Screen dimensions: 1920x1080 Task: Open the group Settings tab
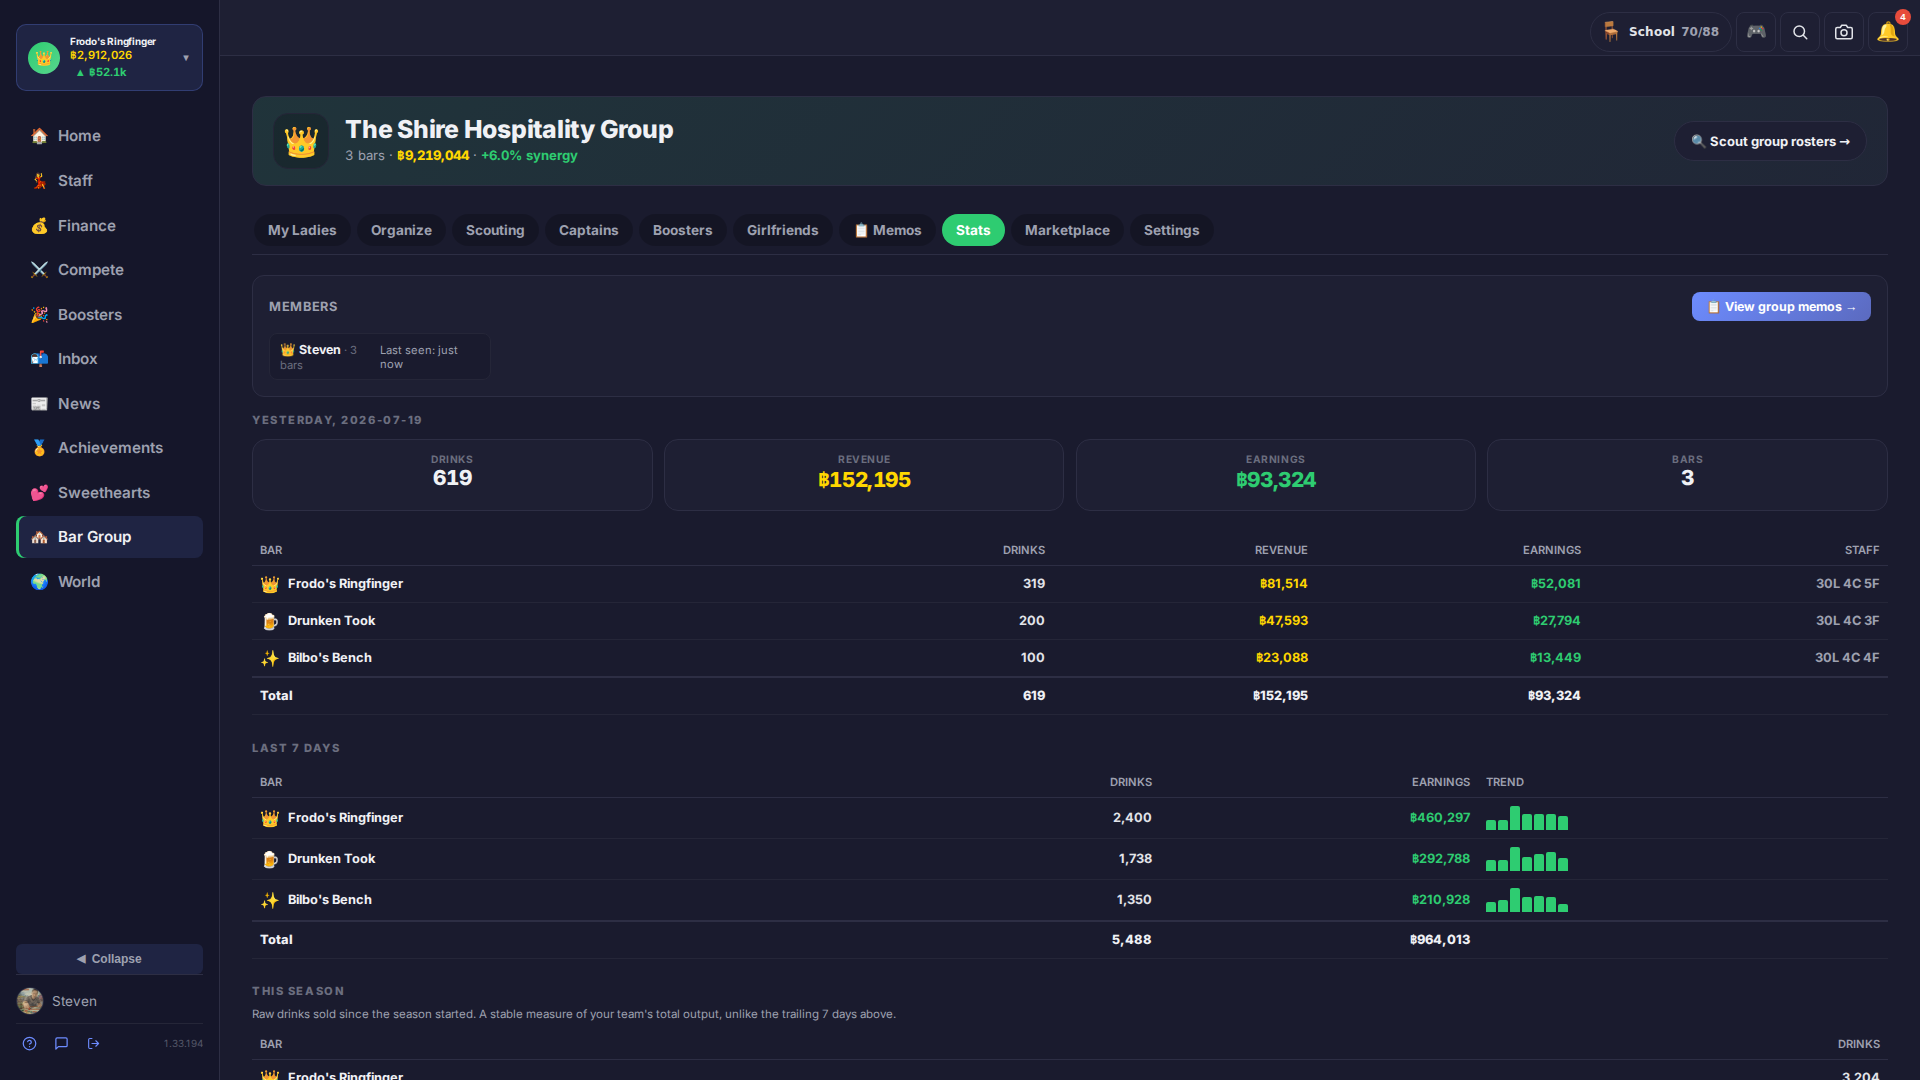pyautogui.click(x=1171, y=230)
